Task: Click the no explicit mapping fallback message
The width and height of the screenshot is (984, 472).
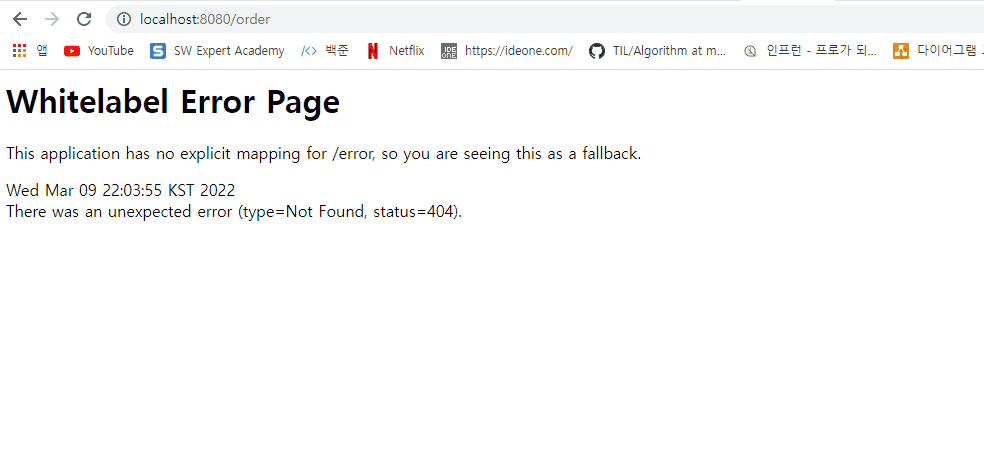Action: [x=323, y=154]
